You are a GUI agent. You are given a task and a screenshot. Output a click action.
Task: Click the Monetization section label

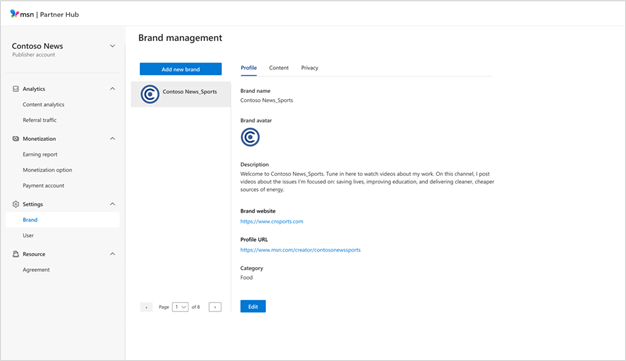[x=39, y=139]
